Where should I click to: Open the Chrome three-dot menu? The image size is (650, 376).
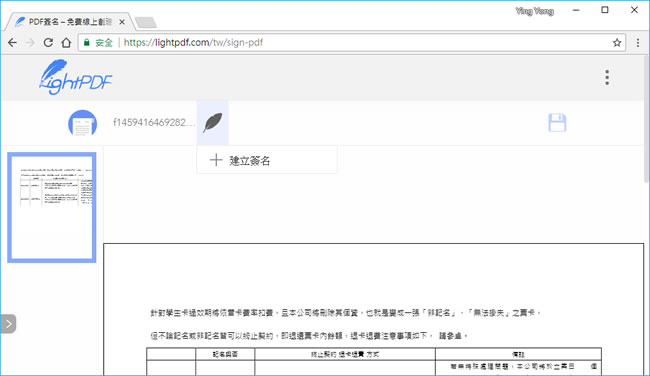638,43
